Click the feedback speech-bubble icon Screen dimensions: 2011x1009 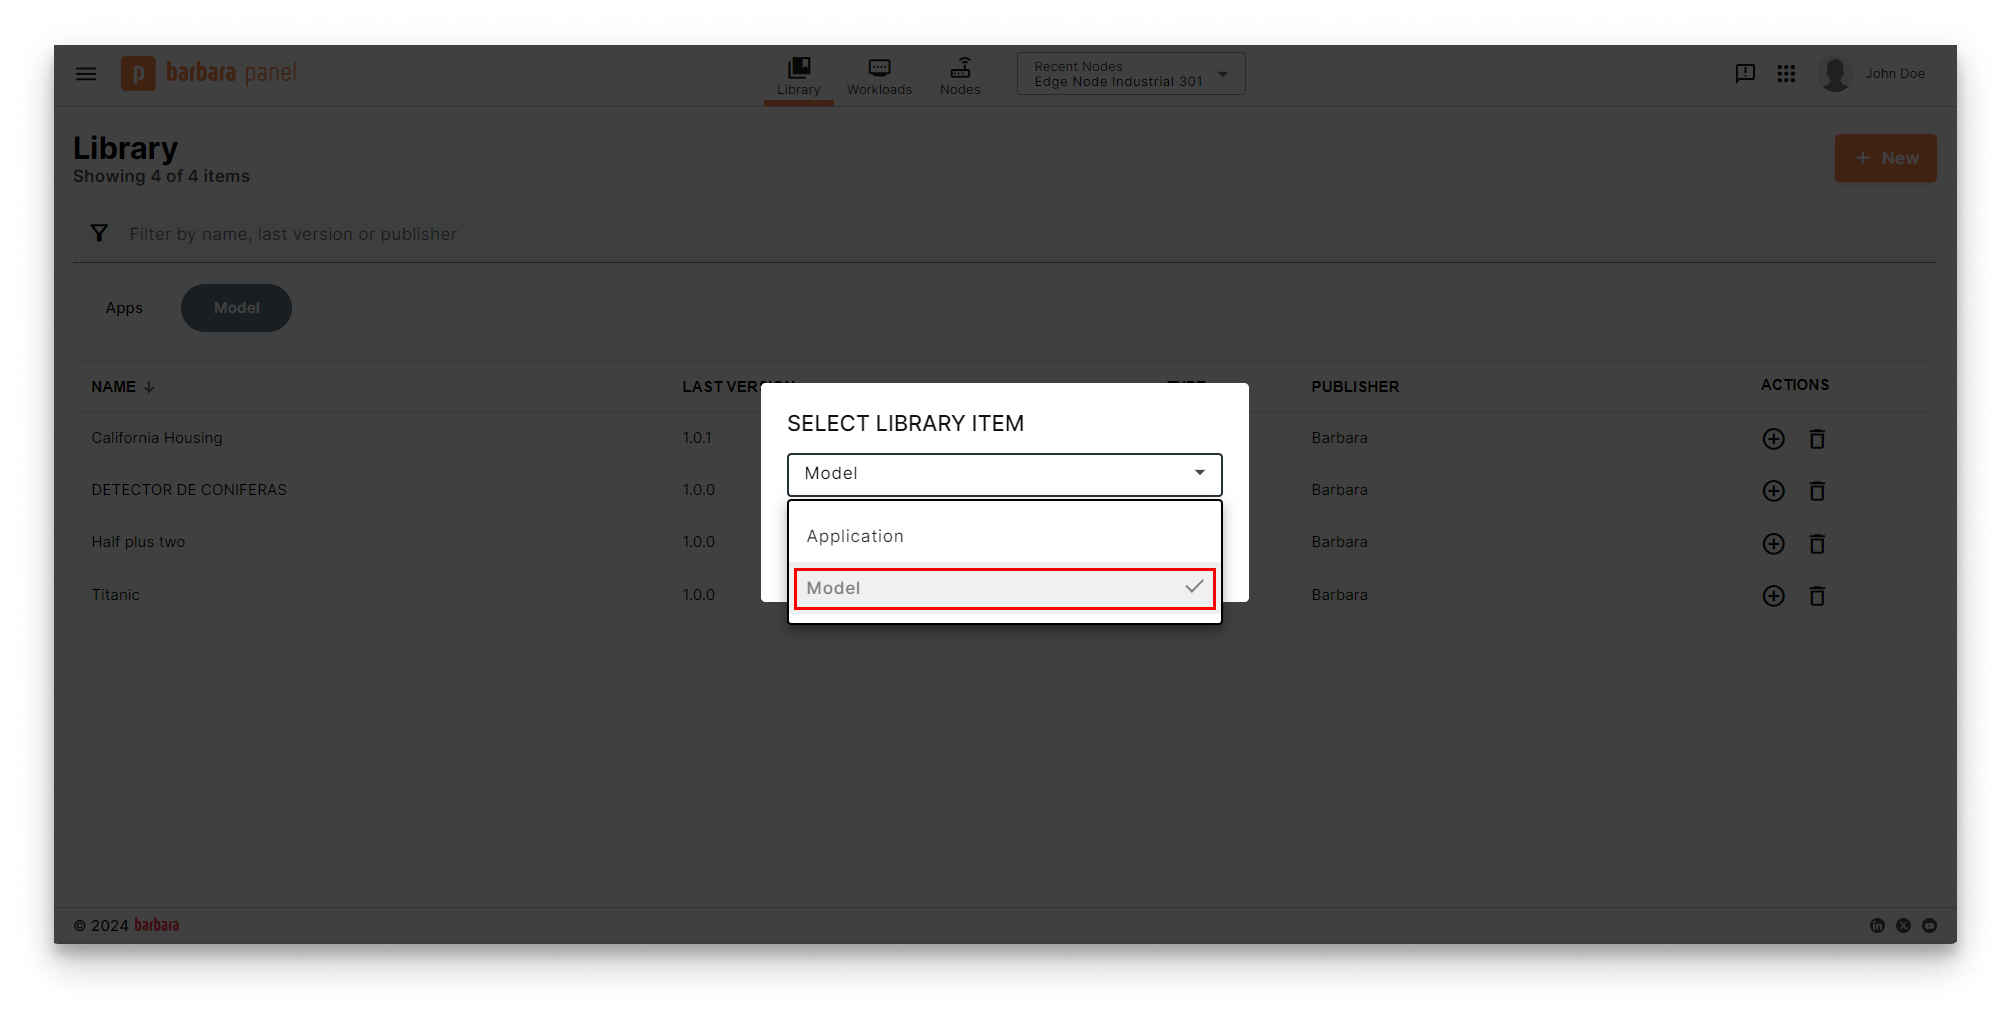[1745, 73]
